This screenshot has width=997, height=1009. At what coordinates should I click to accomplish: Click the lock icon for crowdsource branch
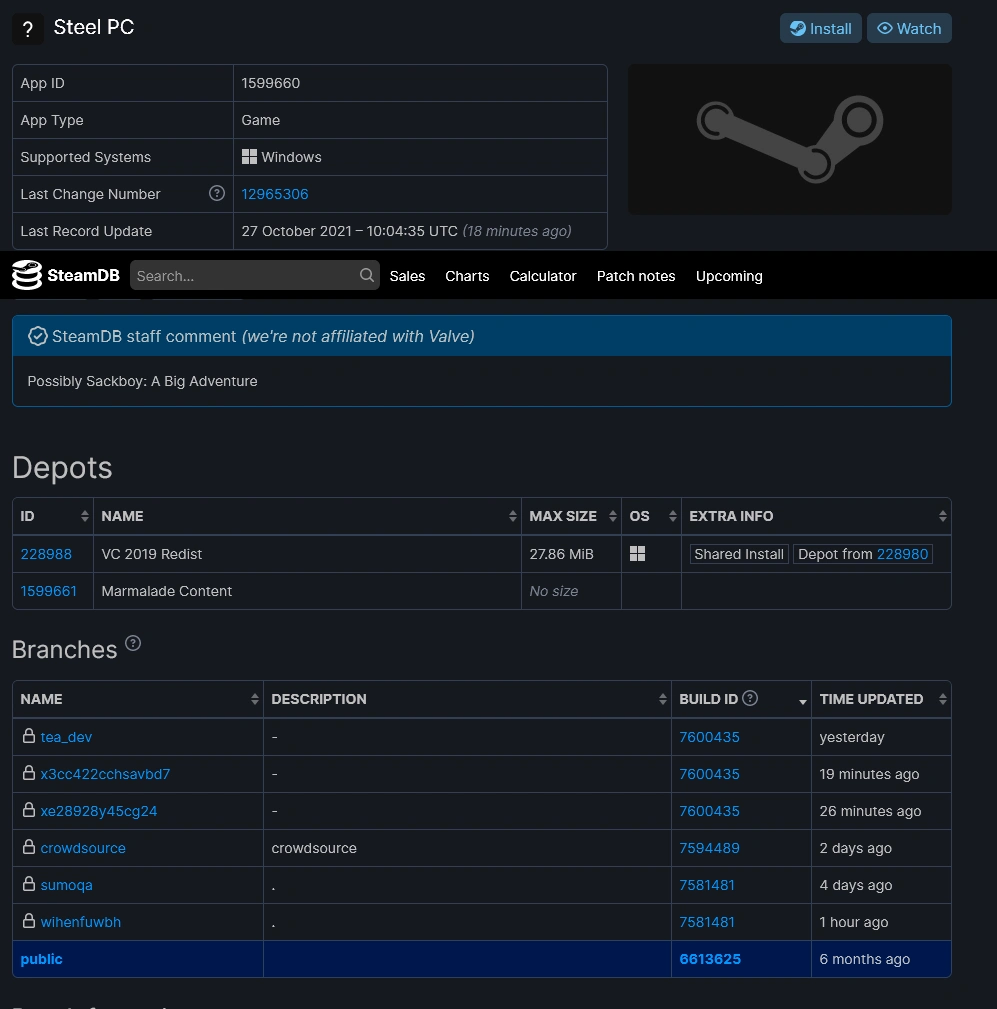[28, 847]
